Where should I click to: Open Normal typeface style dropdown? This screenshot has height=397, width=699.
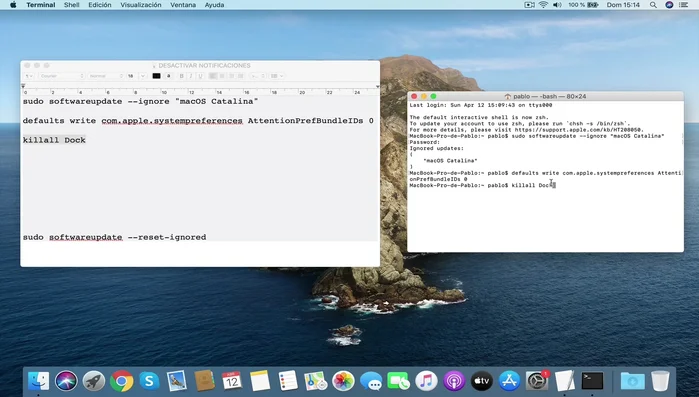tap(106, 76)
